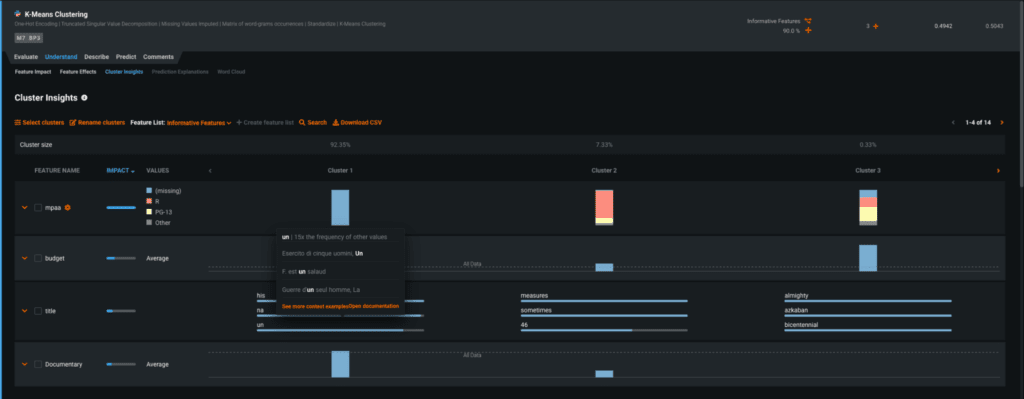
Task: Click the word 'measures' in Cluster 2
Action: click(534, 295)
